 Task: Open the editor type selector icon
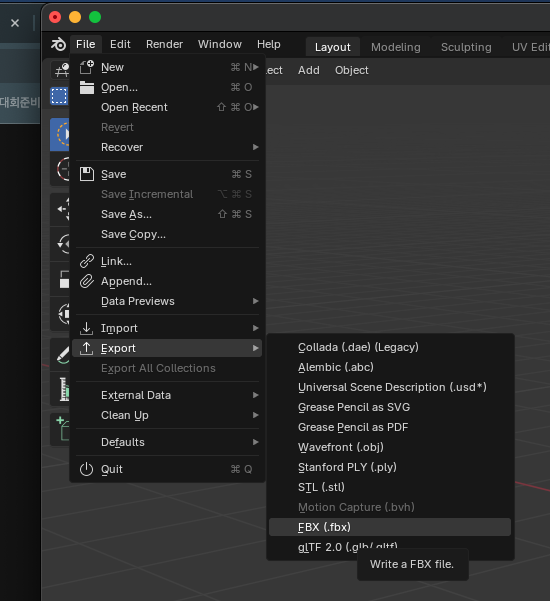pos(61,70)
